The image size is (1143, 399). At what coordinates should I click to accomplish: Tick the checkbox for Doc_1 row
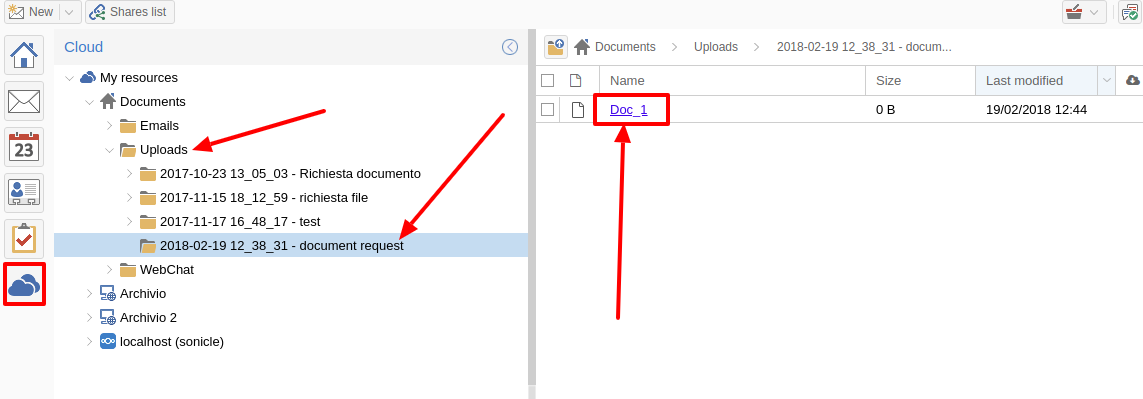[547, 110]
